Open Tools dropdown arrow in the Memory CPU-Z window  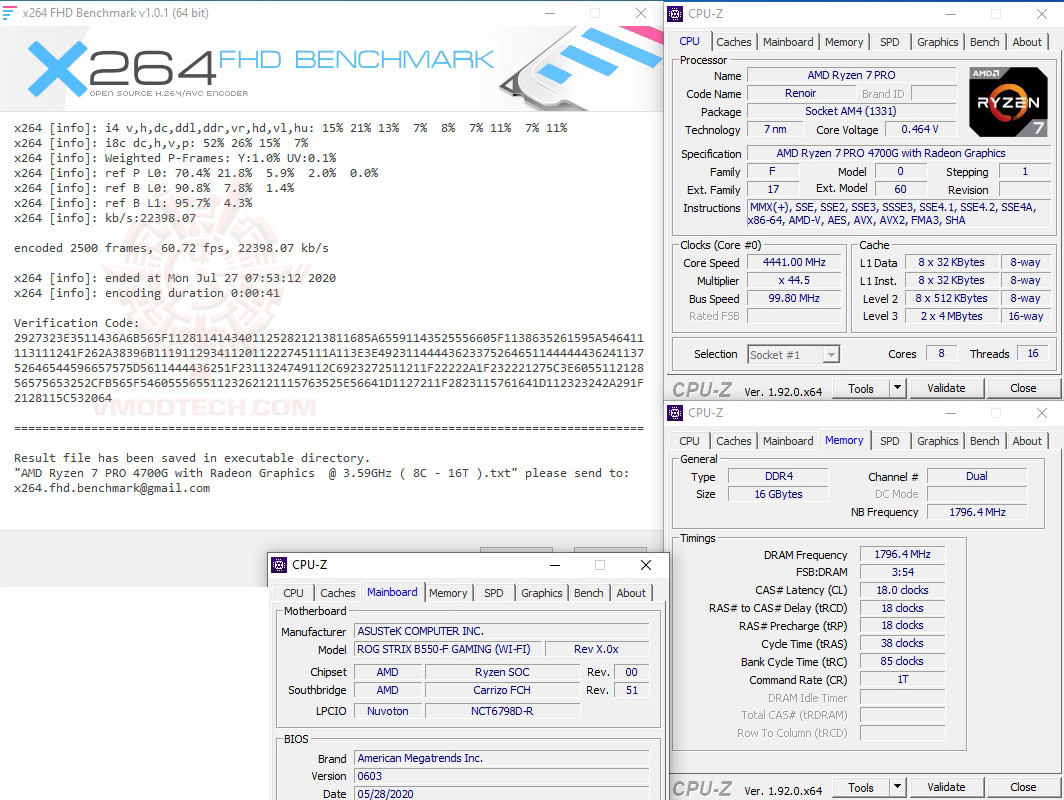[897, 787]
